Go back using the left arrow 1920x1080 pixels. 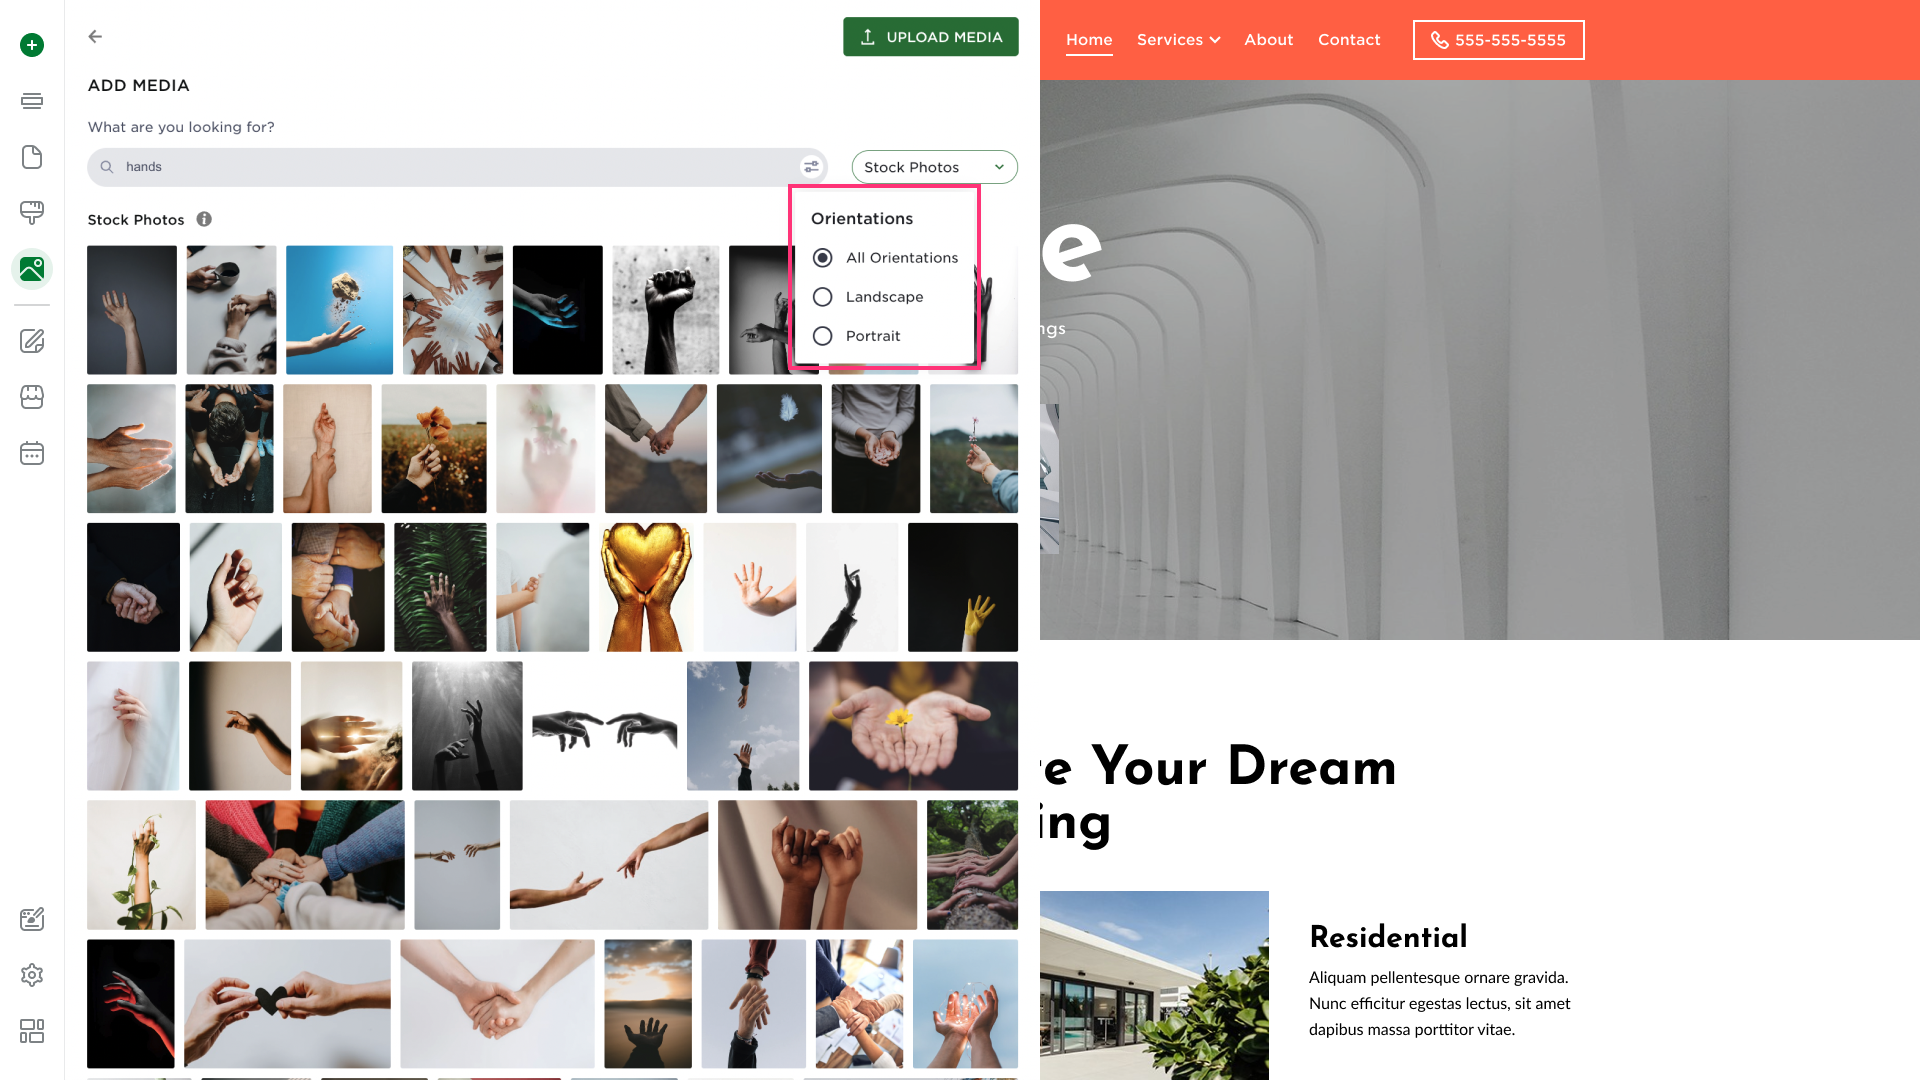(x=95, y=36)
